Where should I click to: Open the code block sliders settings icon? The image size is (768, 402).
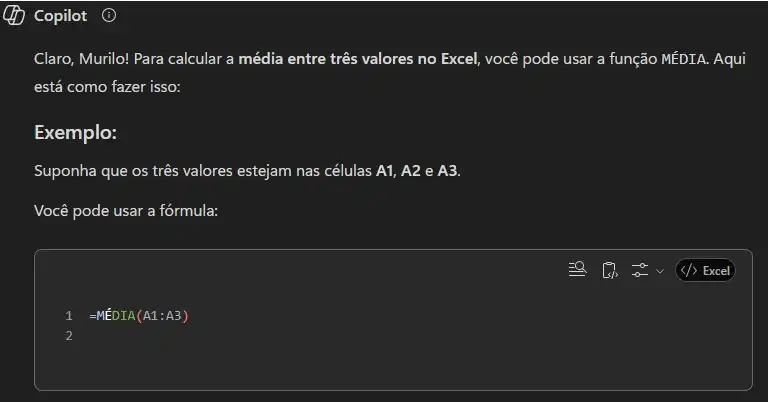click(640, 270)
